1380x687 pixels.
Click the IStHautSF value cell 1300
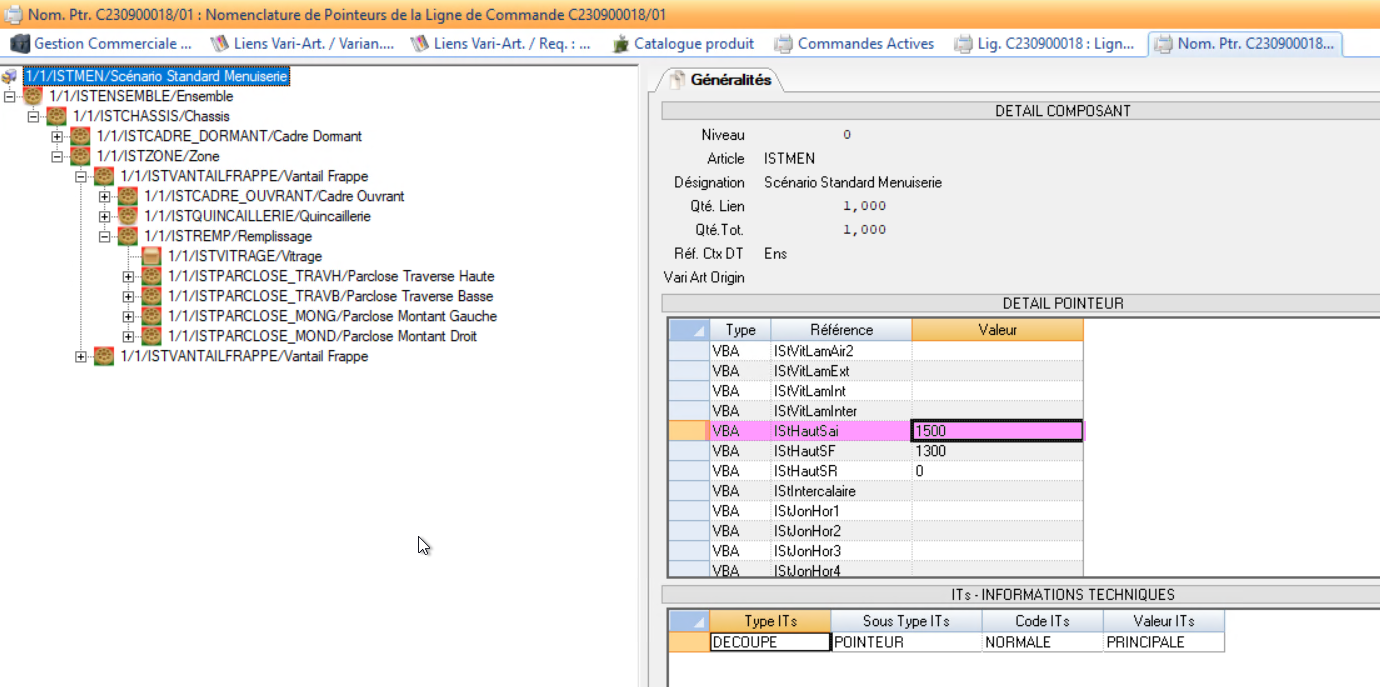(996, 451)
